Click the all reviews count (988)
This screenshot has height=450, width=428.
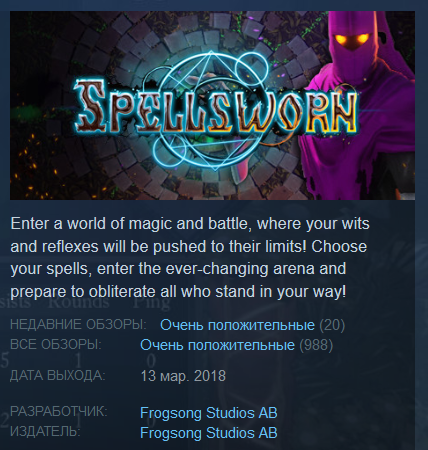coord(316,345)
